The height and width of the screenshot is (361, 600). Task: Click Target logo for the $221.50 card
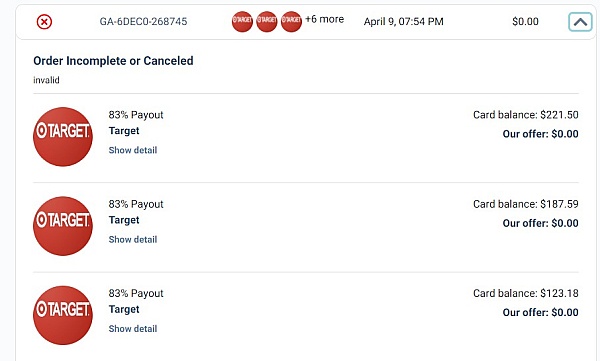[x=63, y=137]
